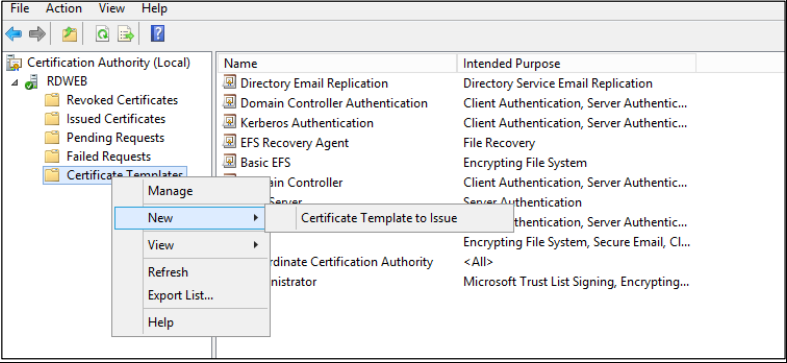Open the Action menu
Screen dimensions: 787x363
point(64,9)
